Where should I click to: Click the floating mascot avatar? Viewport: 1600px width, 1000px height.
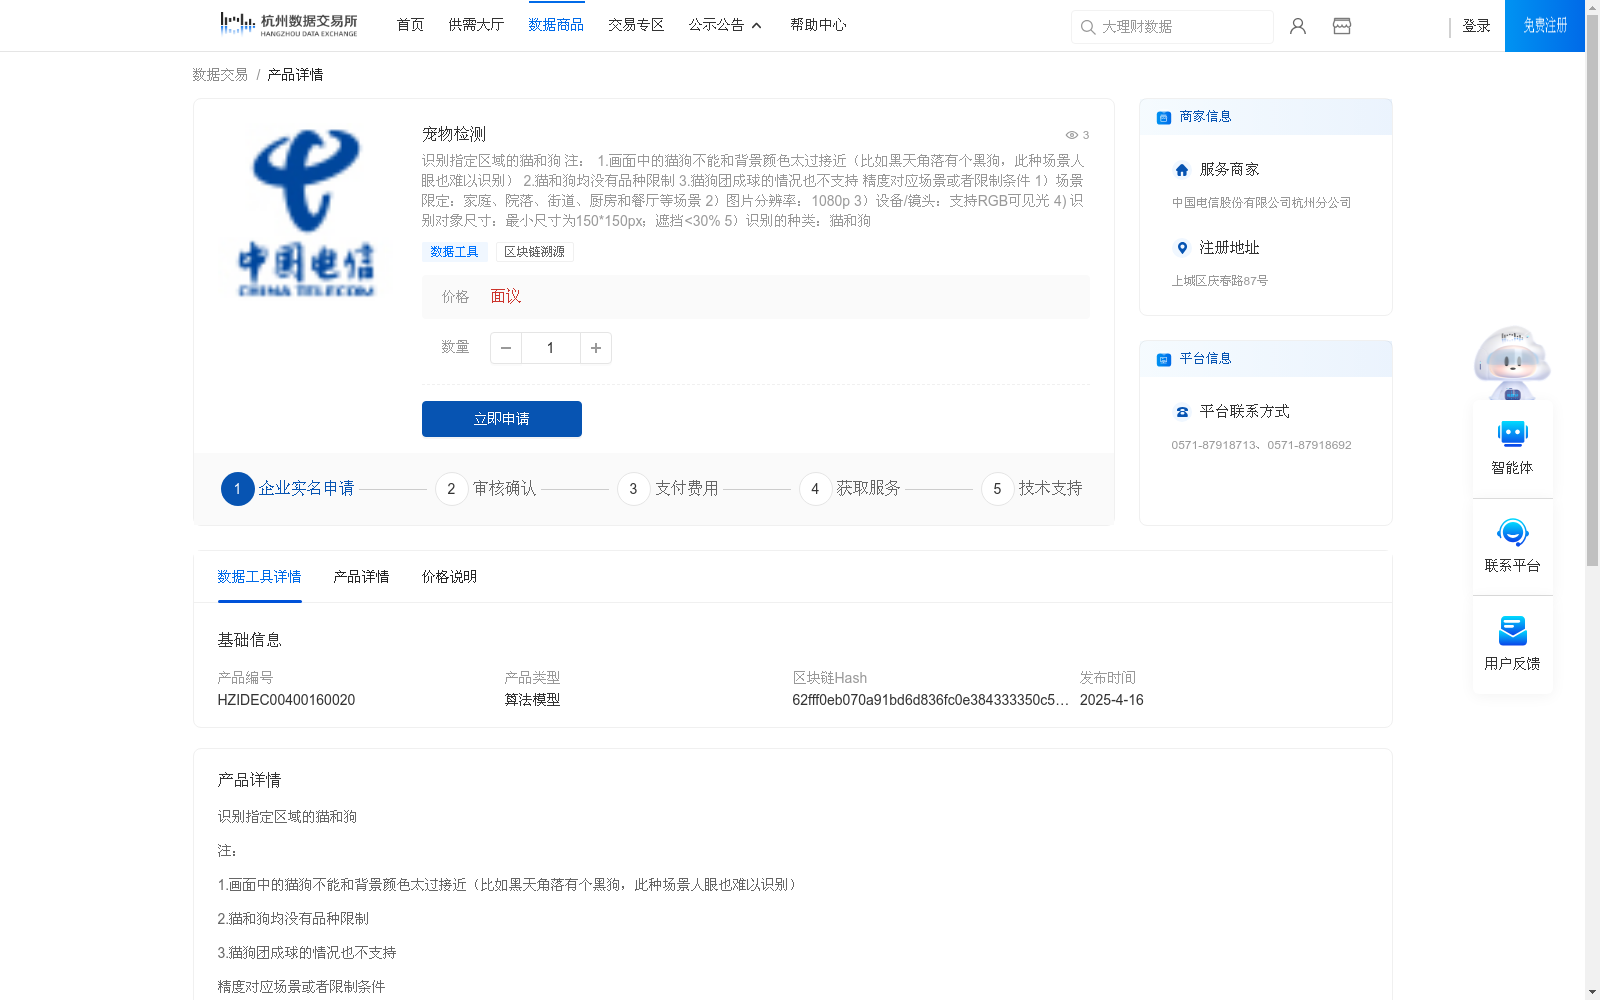(1511, 362)
